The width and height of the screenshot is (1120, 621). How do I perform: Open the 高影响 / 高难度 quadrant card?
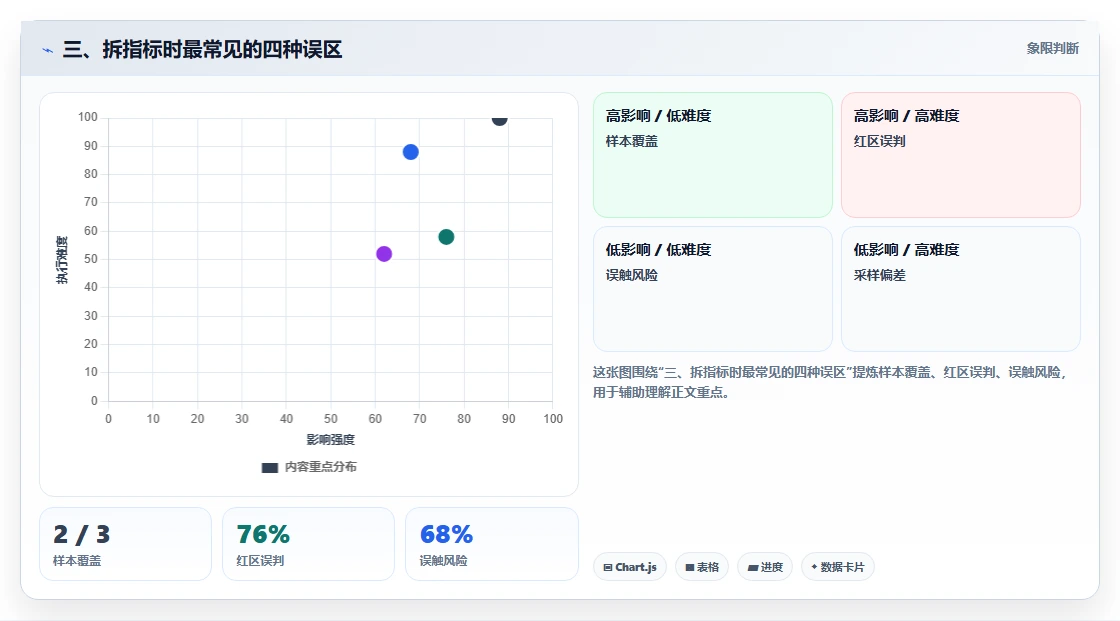coord(961,155)
